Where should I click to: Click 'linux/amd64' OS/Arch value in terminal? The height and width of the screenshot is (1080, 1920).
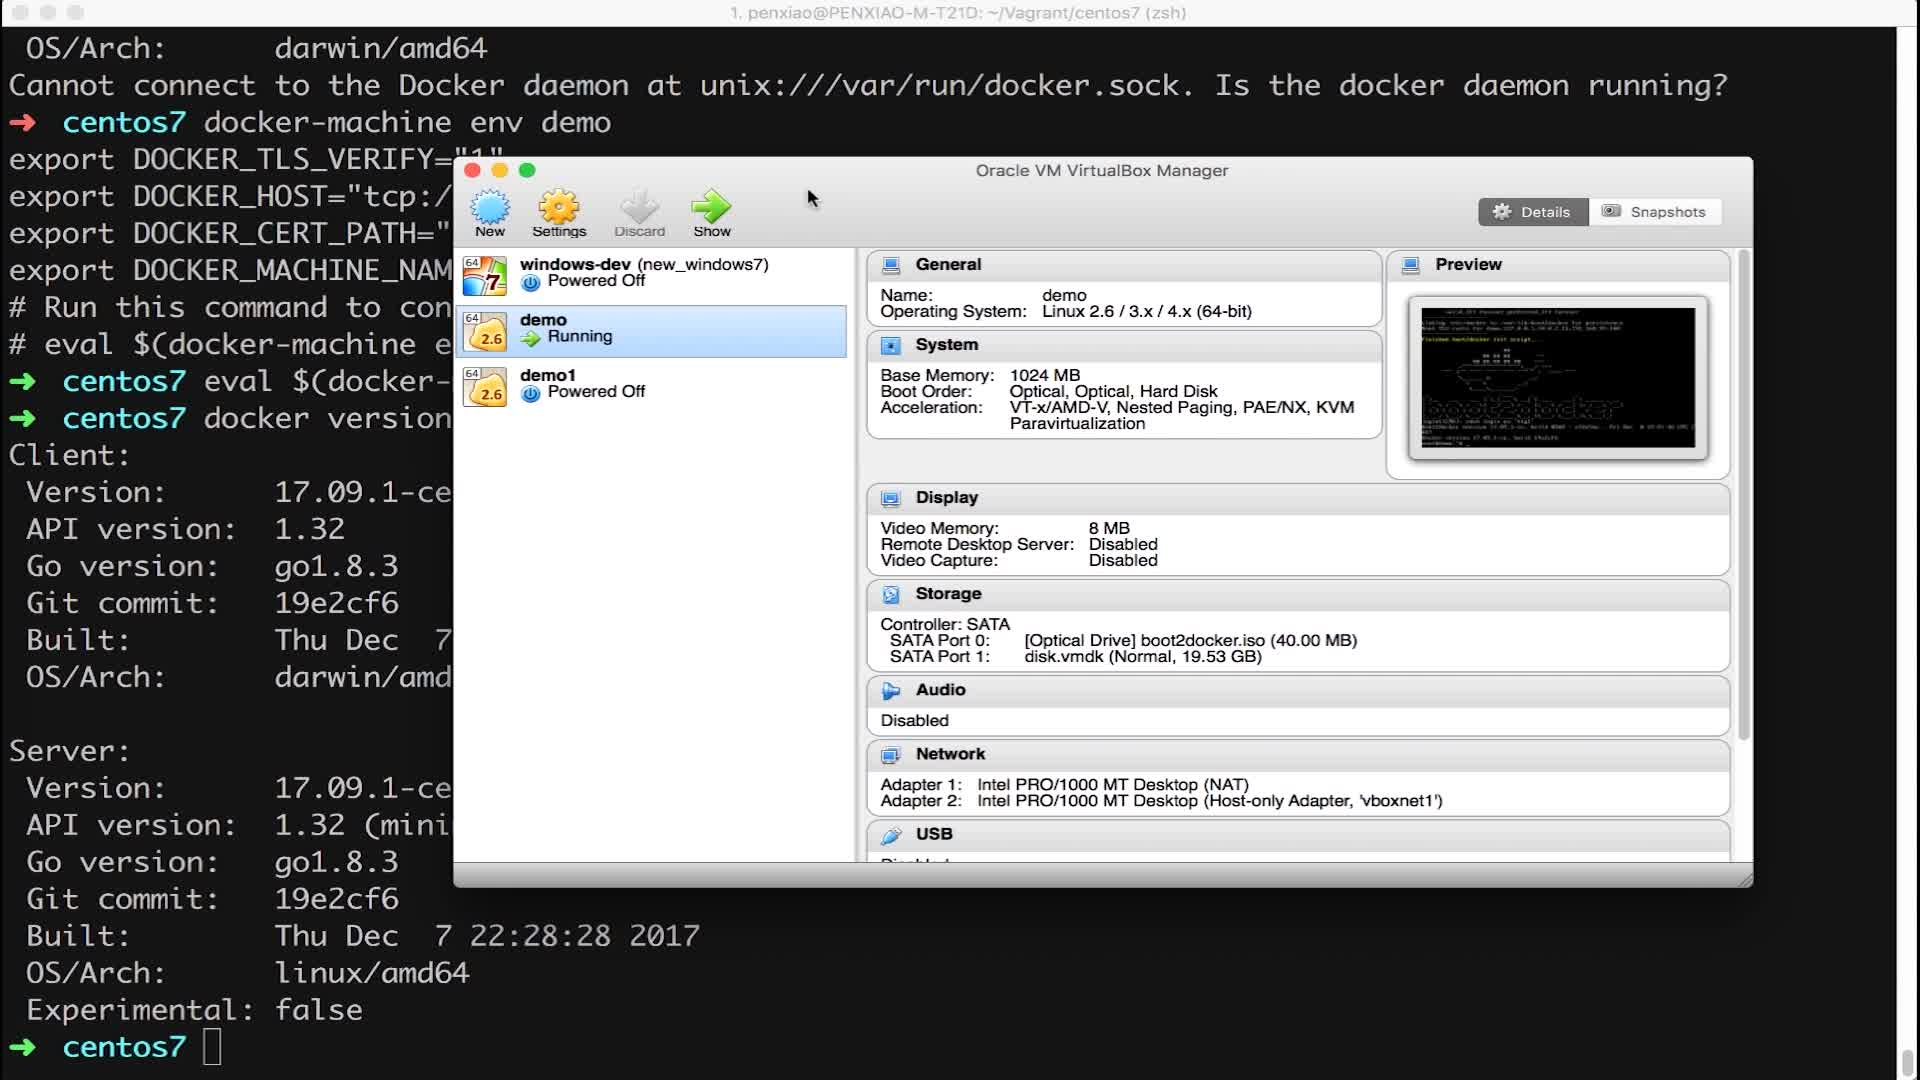coord(372,973)
